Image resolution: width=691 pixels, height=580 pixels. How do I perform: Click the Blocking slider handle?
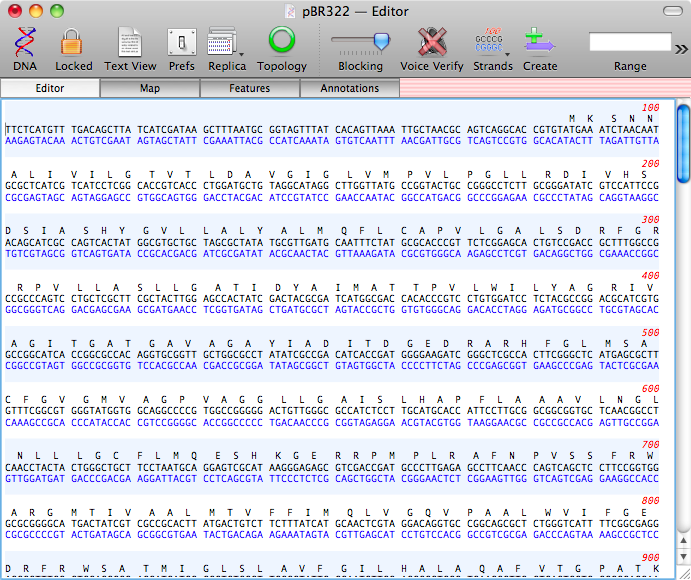380,41
